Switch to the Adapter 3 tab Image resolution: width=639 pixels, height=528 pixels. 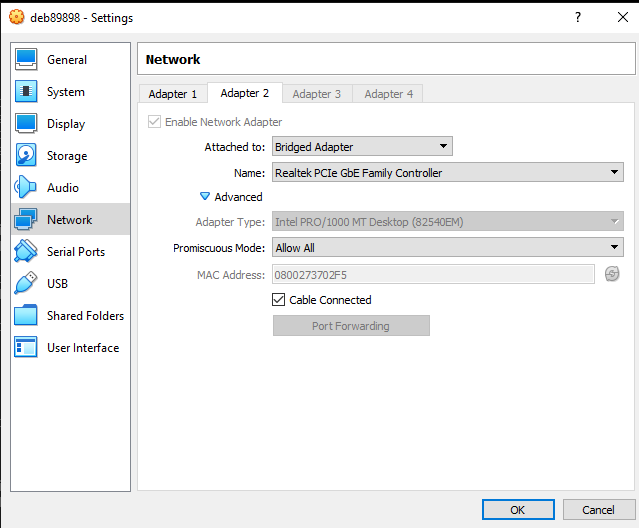point(317,94)
